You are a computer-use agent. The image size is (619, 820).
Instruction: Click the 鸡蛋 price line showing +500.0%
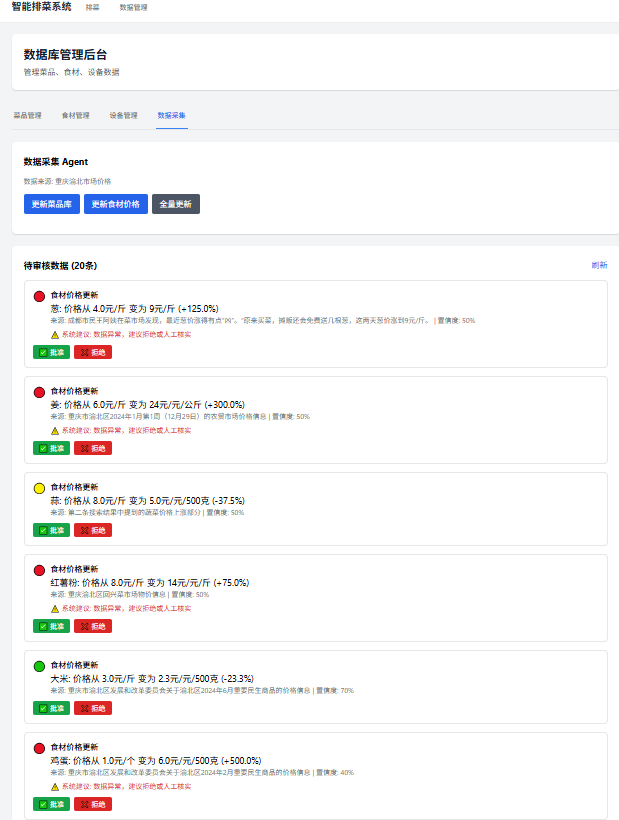(x=156, y=761)
